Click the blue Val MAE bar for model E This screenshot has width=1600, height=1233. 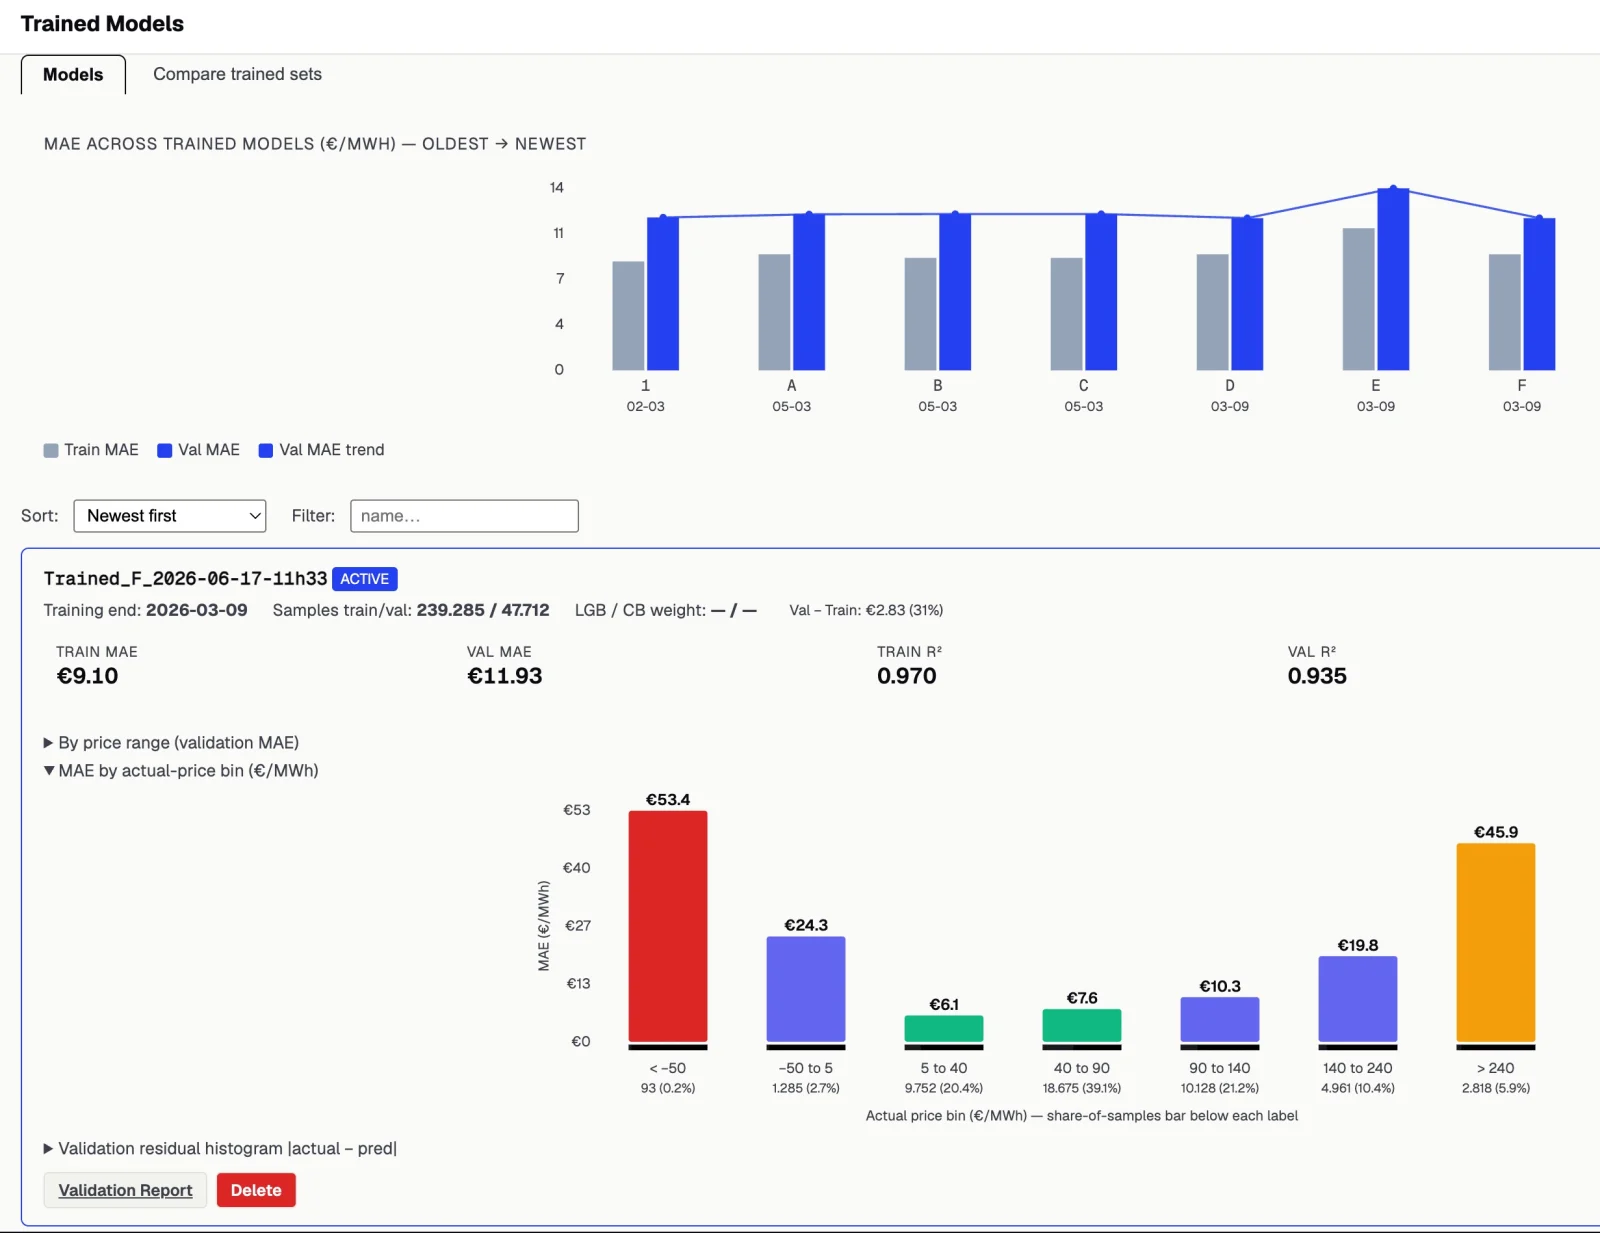click(x=1393, y=279)
